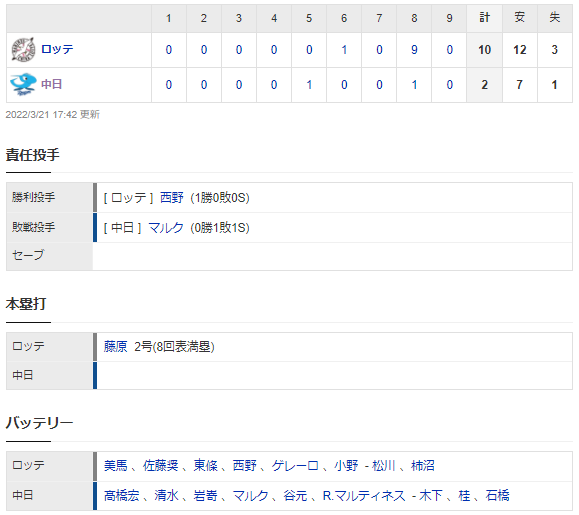Viewport: 579px width, 515px height.
Task: Open the ロッテ team link in scoreboard
Action: coord(57,49)
